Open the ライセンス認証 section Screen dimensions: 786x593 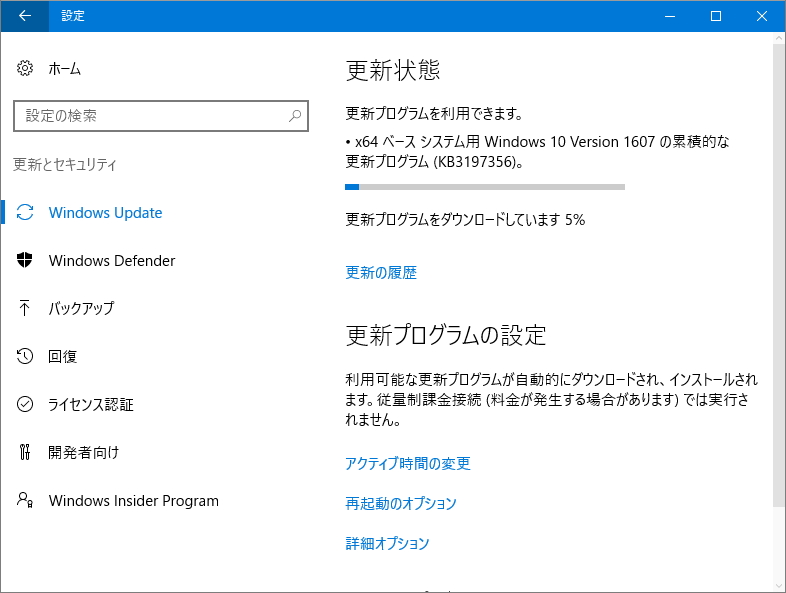(x=91, y=405)
